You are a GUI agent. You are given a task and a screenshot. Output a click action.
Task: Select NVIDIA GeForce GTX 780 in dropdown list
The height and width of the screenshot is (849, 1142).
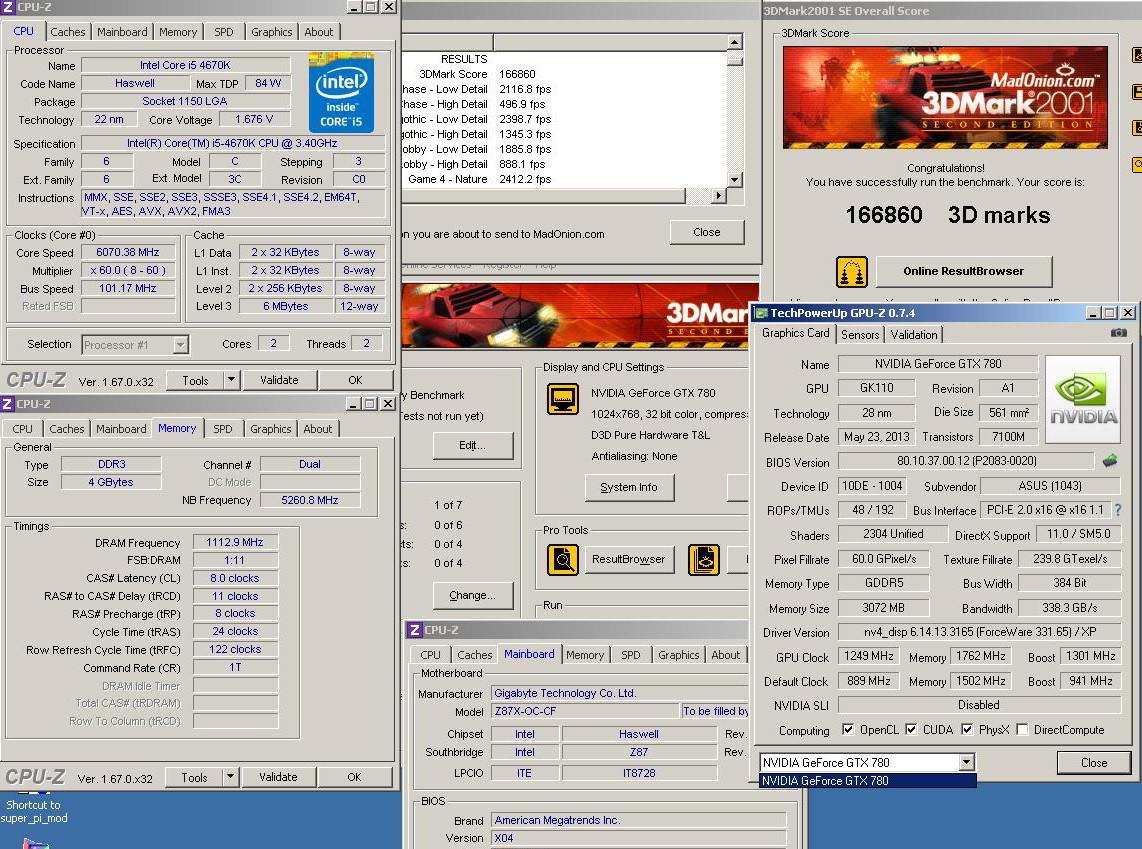(867, 781)
